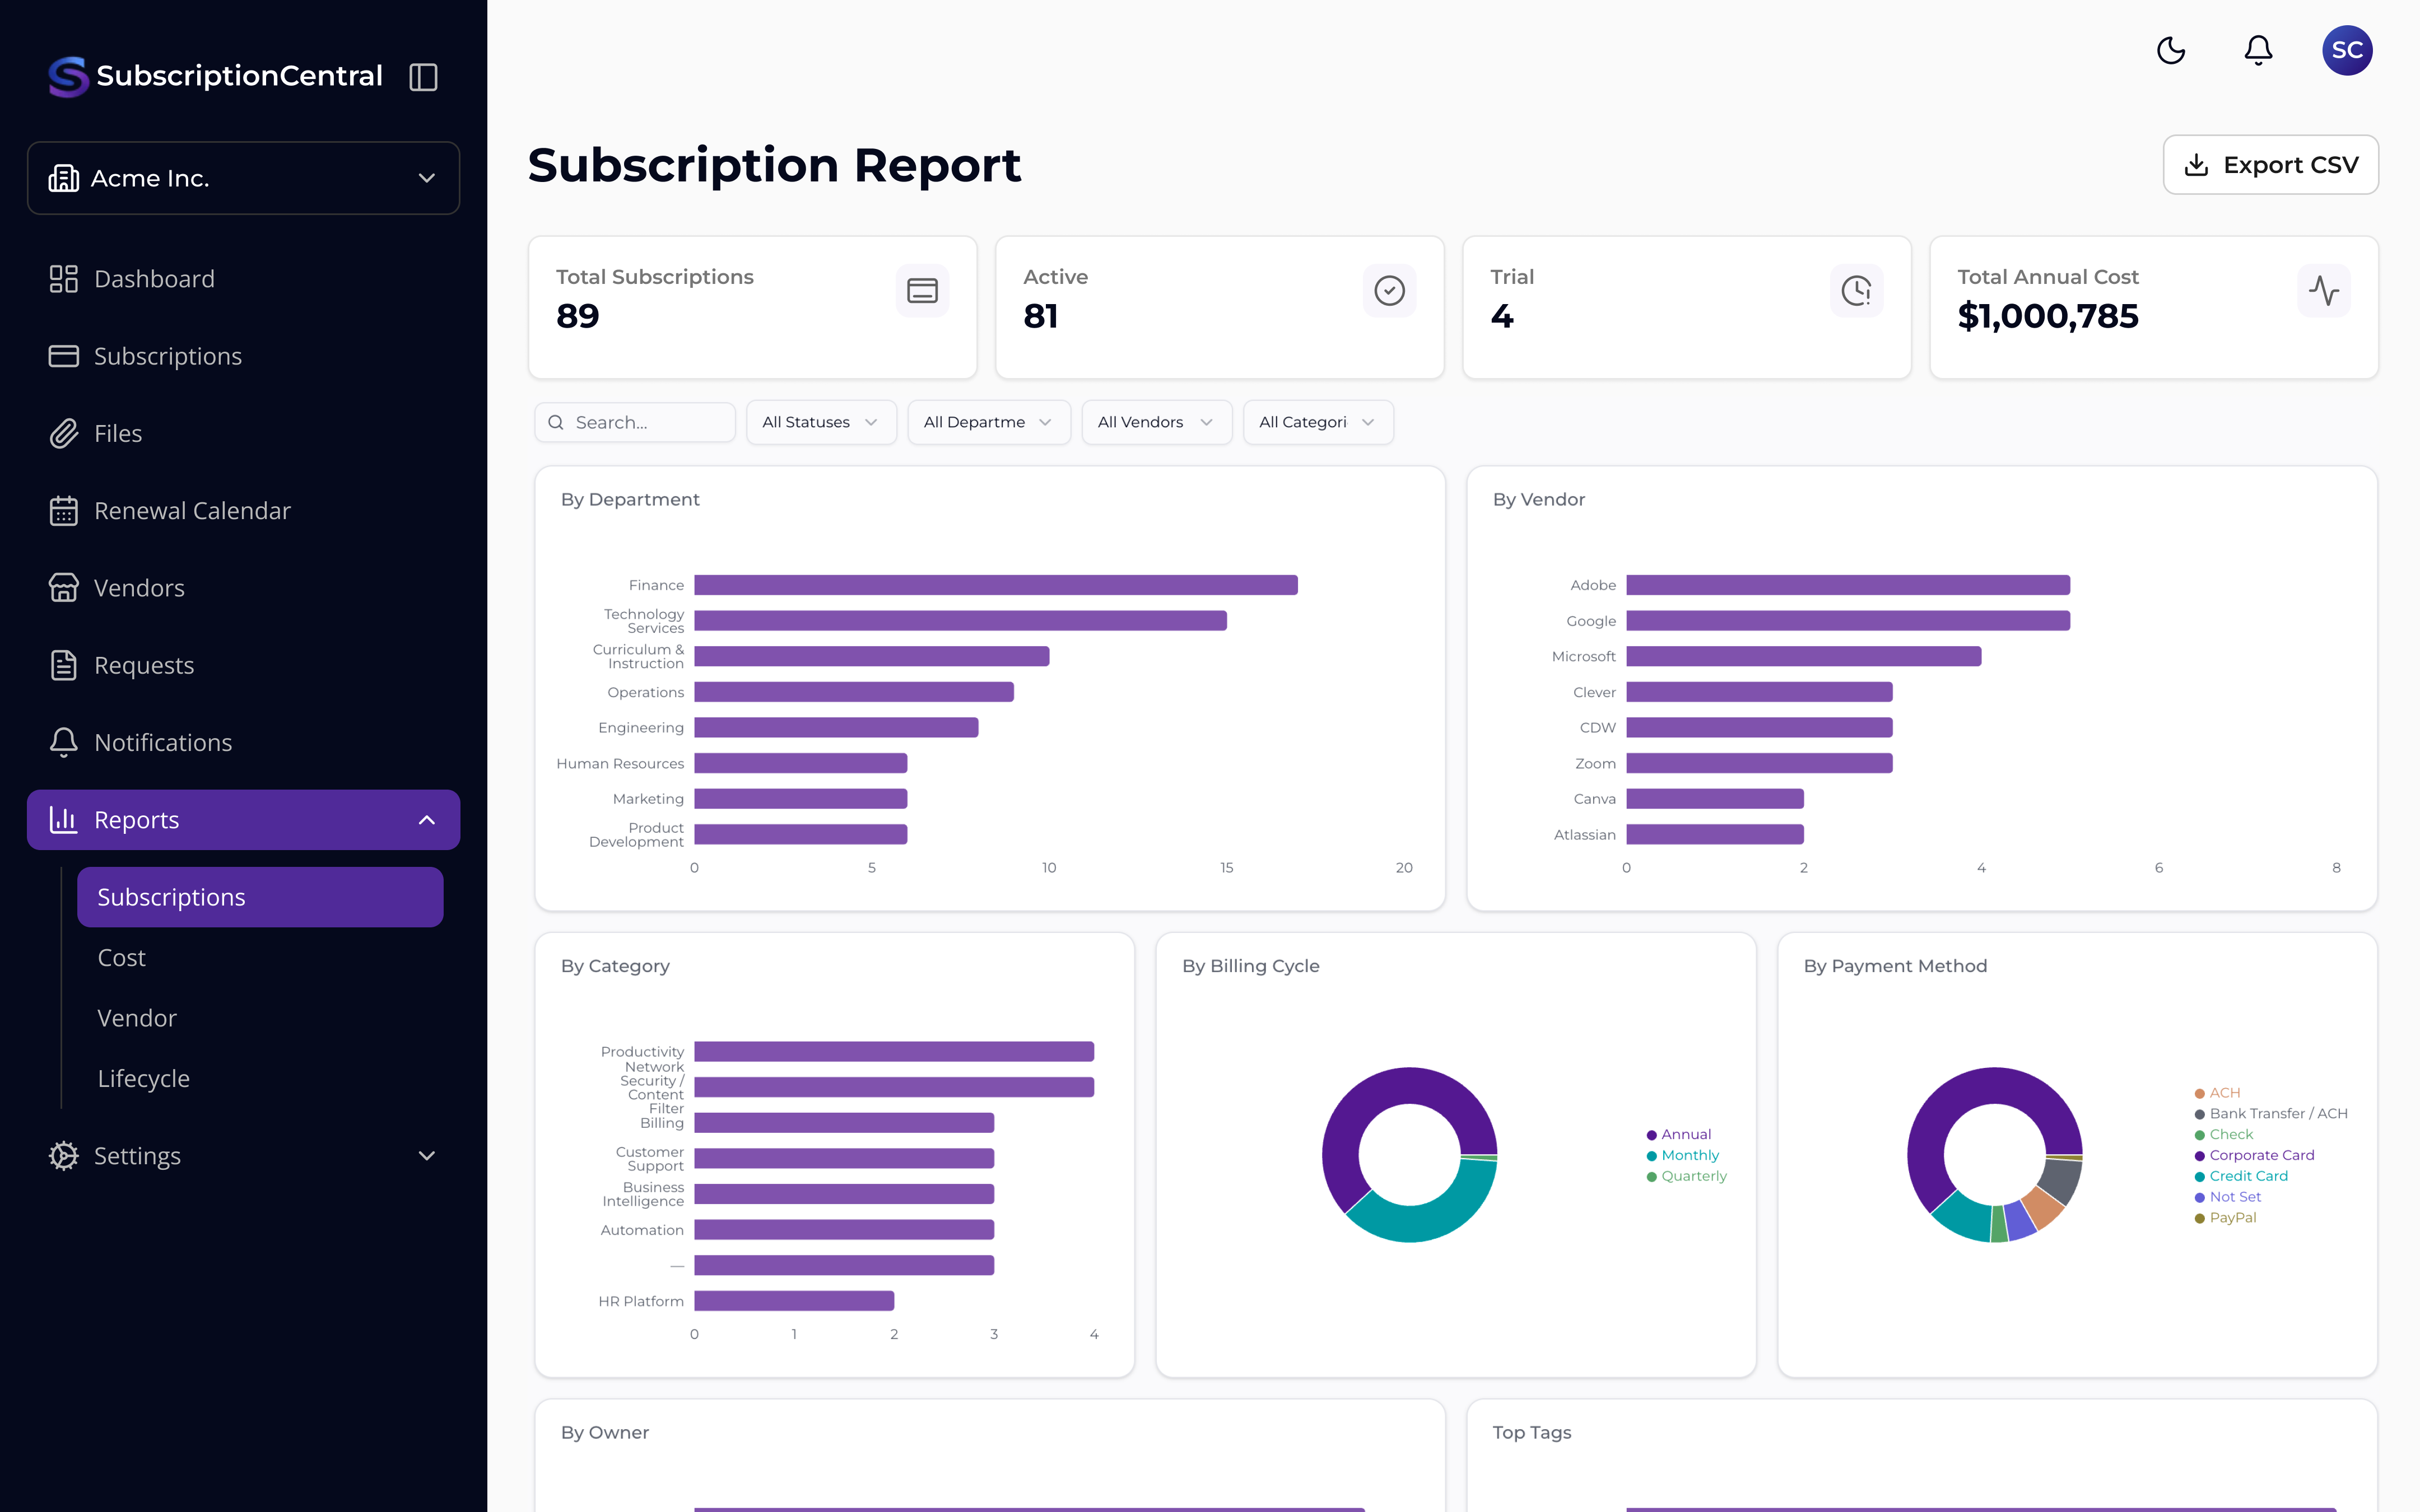Expand the Settings menu chevron
The width and height of the screenshot is (2420, 1512).
coord(427,1156)
